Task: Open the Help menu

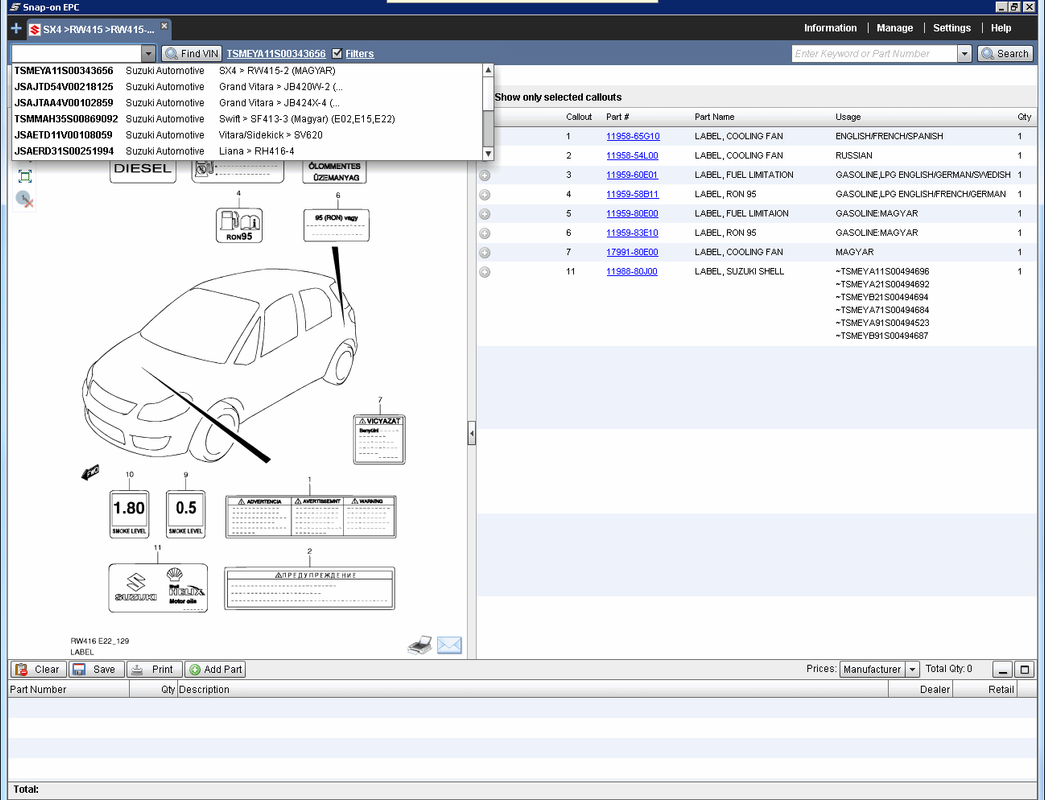Action: 1000,28
